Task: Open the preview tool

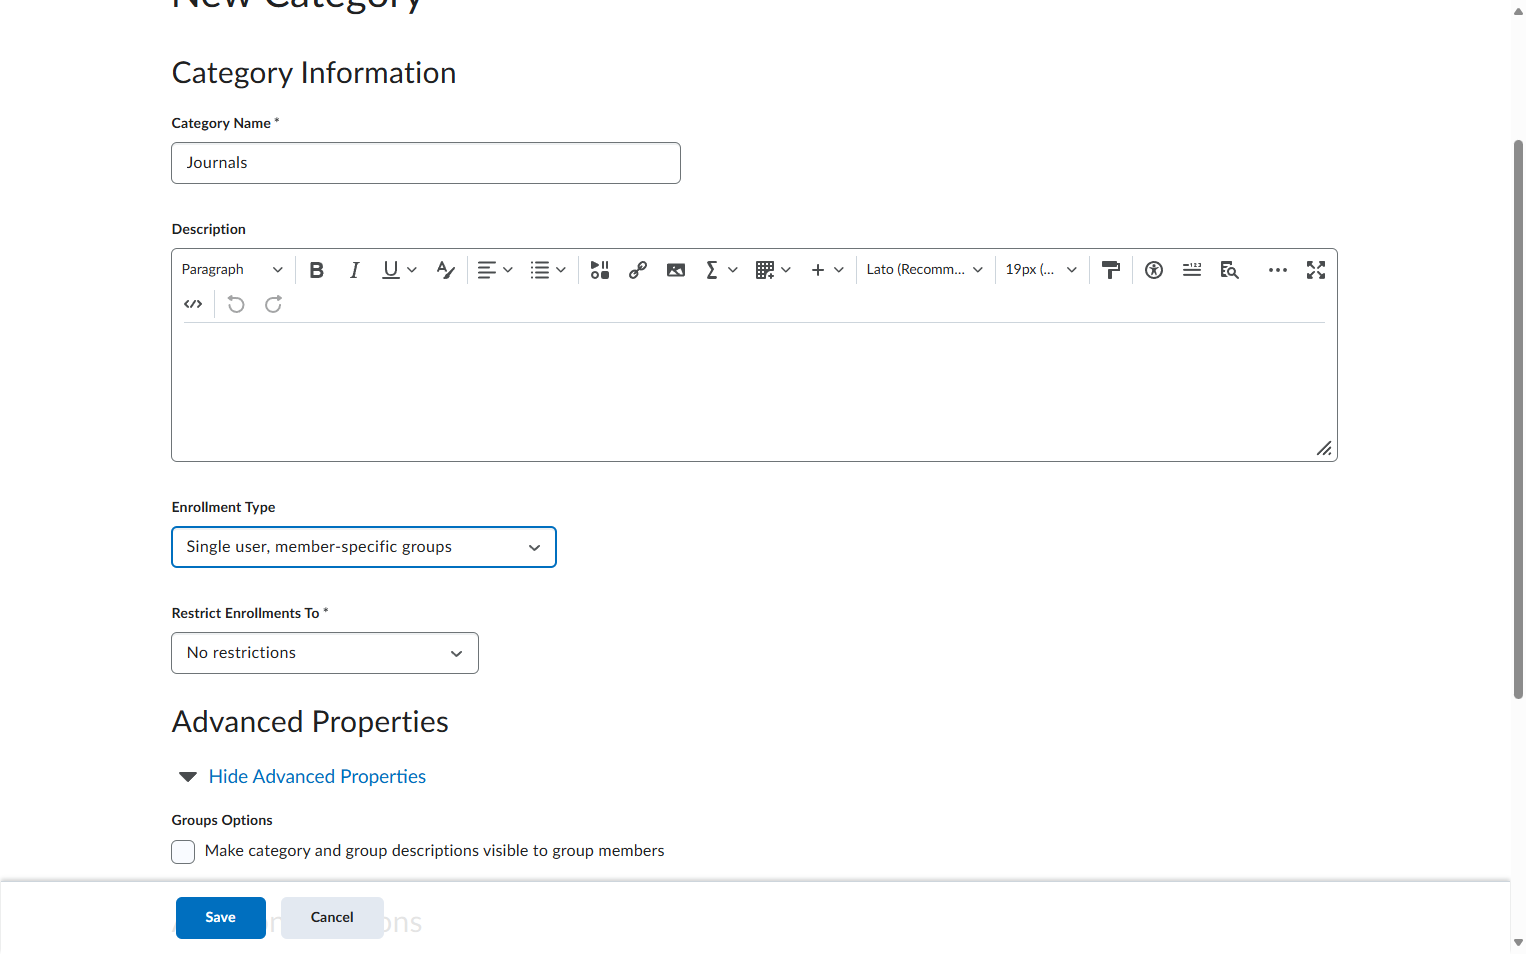Action: 1230,270
